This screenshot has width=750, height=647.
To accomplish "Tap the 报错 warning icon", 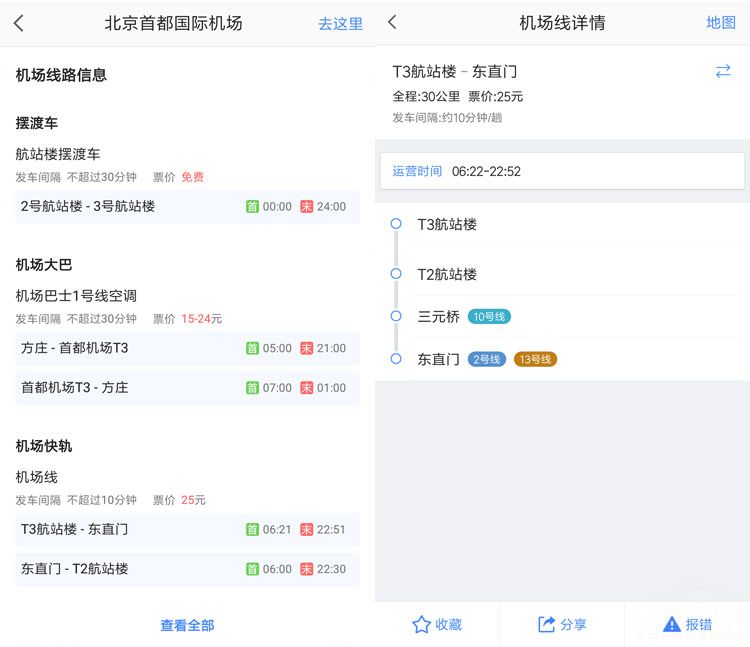I will 672,624.
